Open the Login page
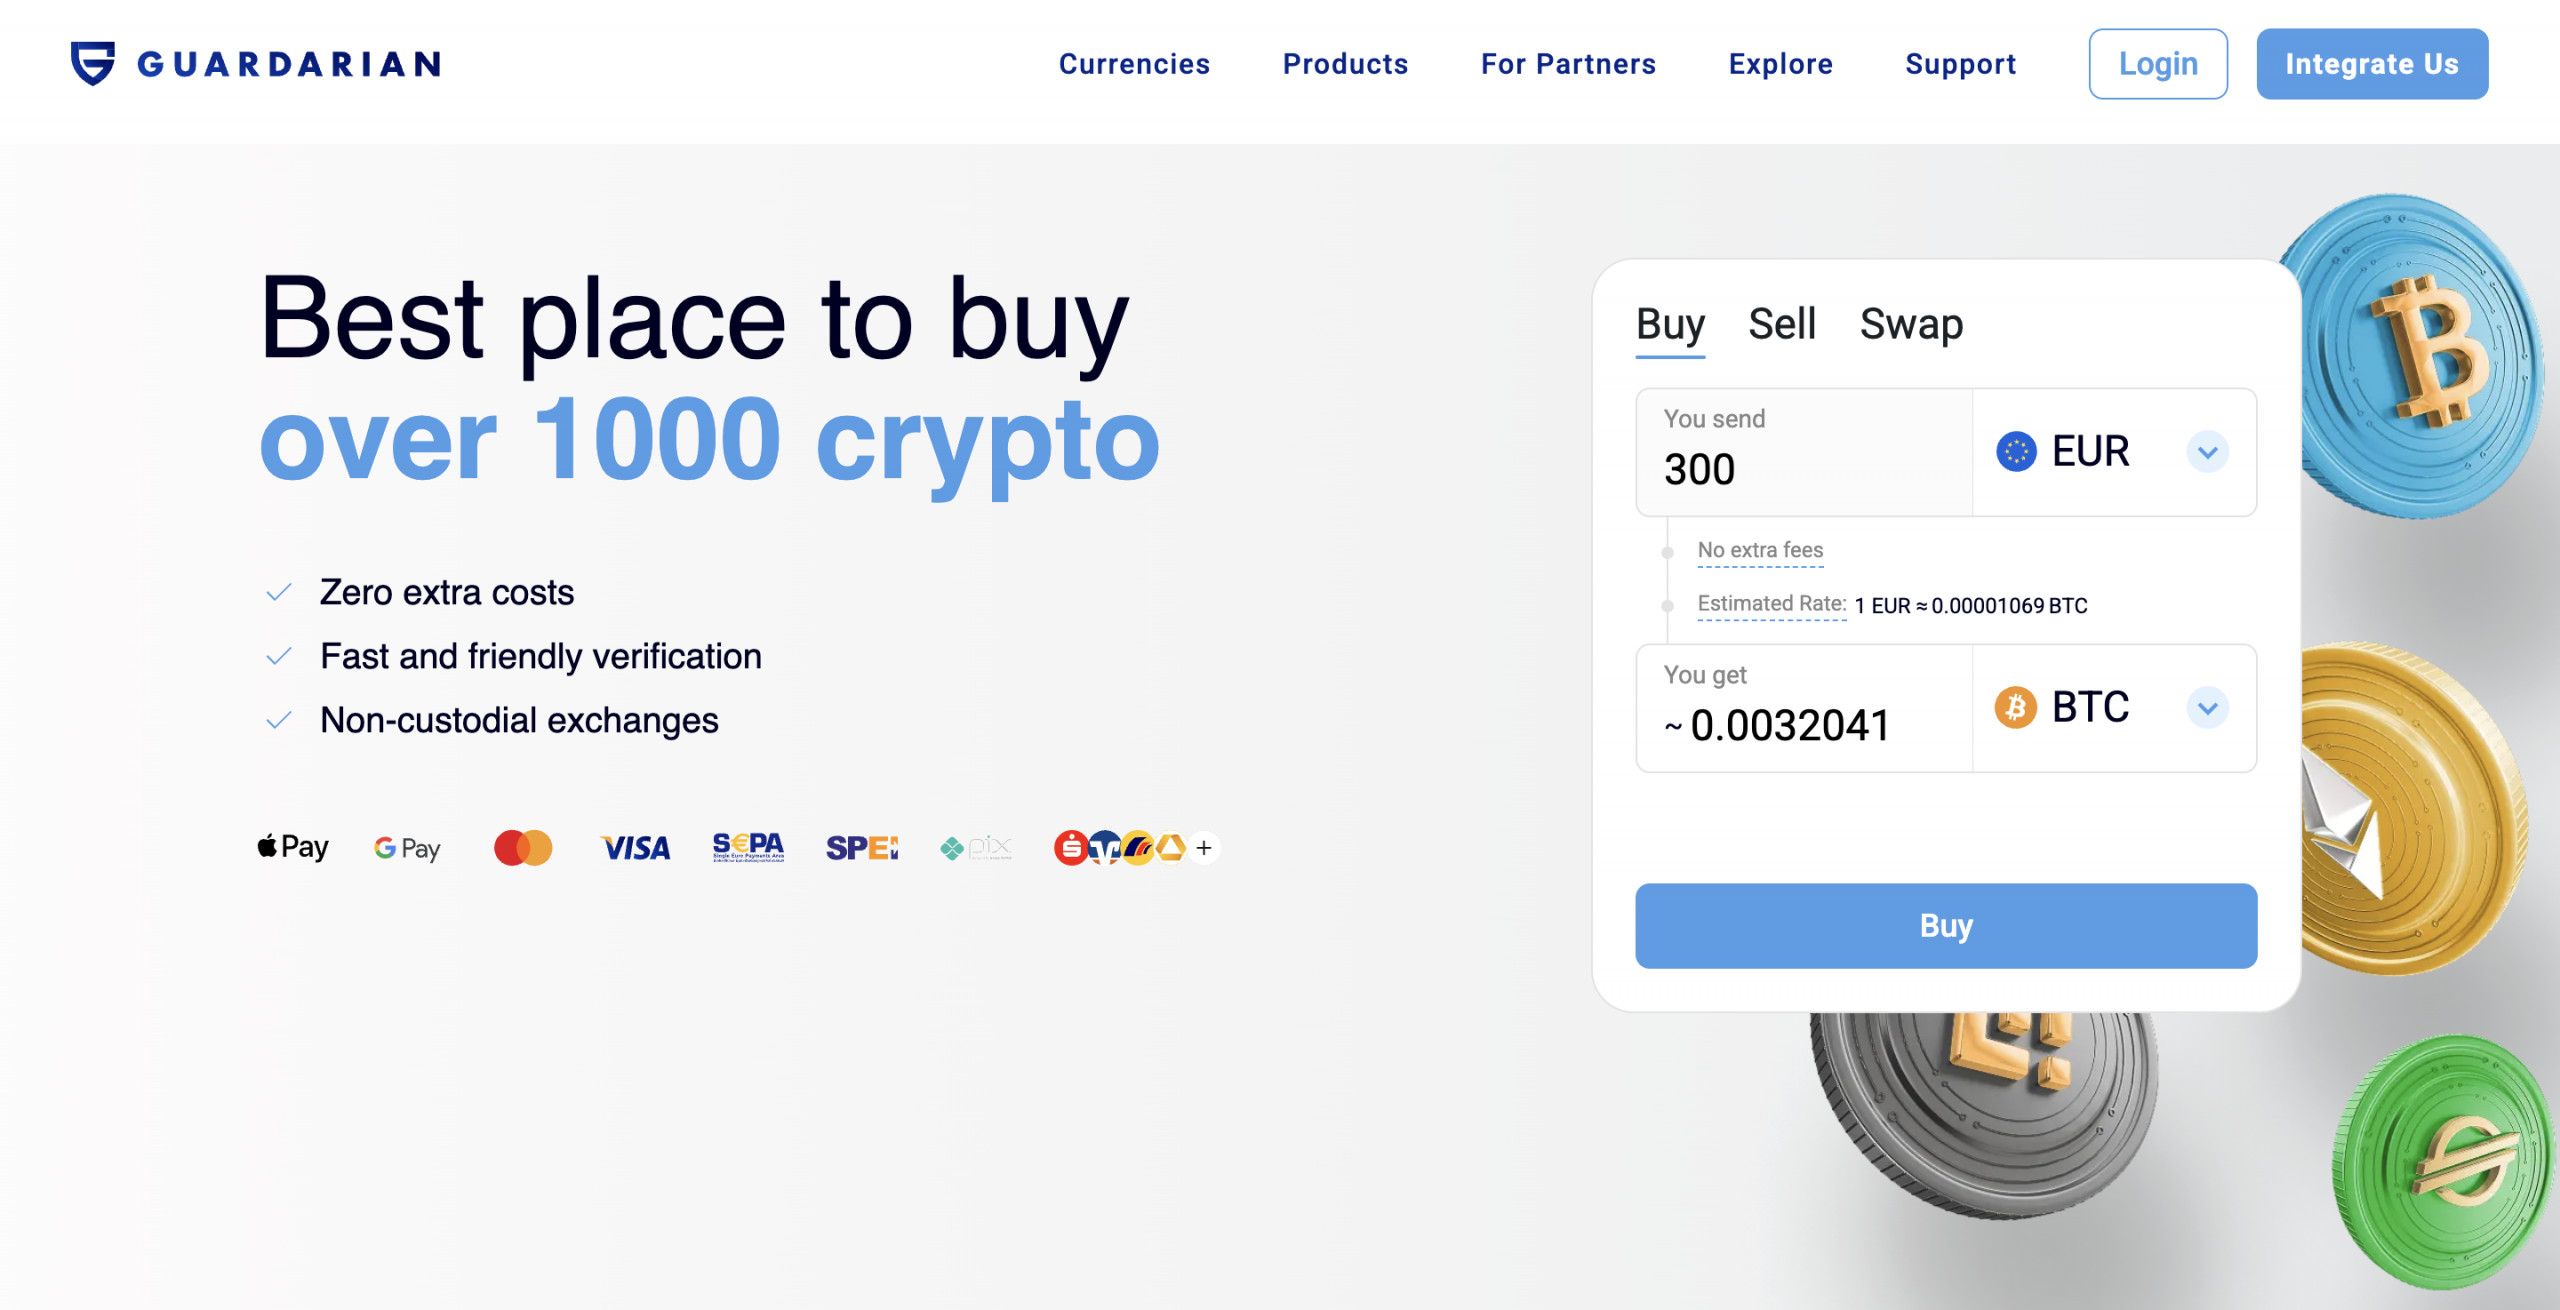Image resolution: width=2560 pixels, height=1310 pixels. [2157, 63]
